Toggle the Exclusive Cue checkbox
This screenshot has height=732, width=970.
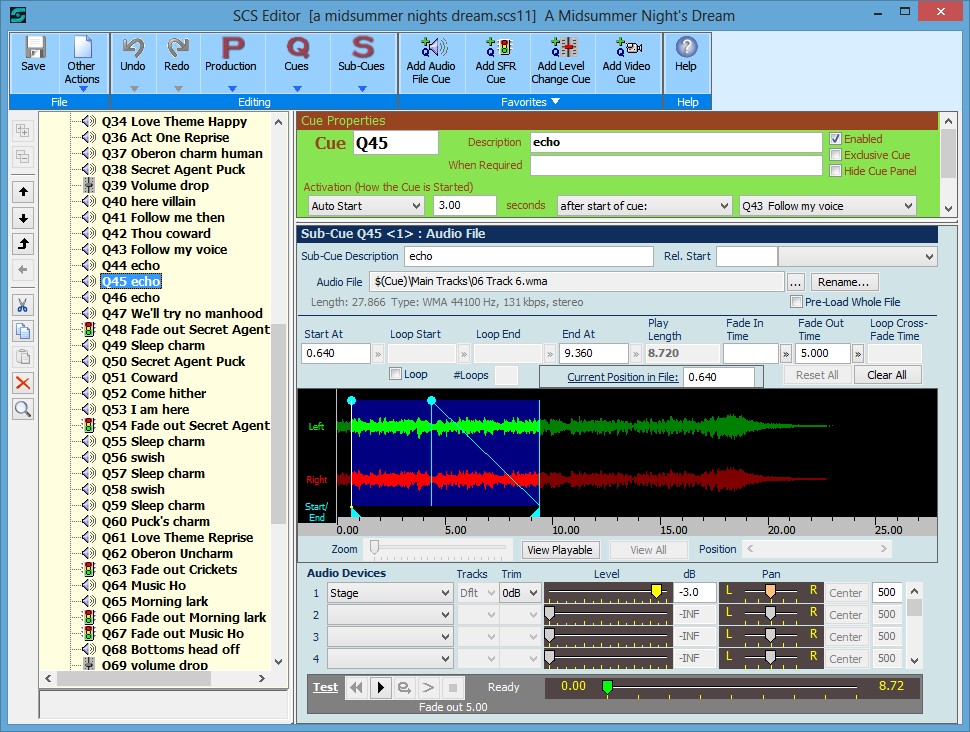(836, 155)
